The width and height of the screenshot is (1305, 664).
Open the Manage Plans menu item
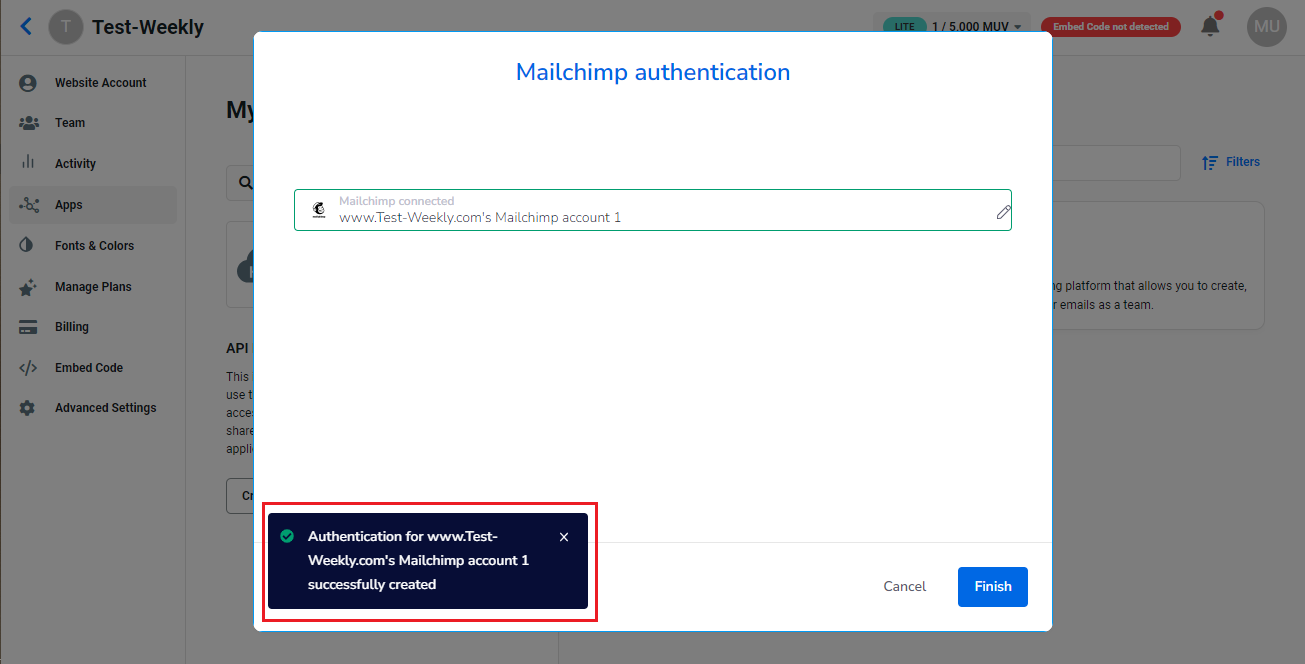[x=92, y=287]
